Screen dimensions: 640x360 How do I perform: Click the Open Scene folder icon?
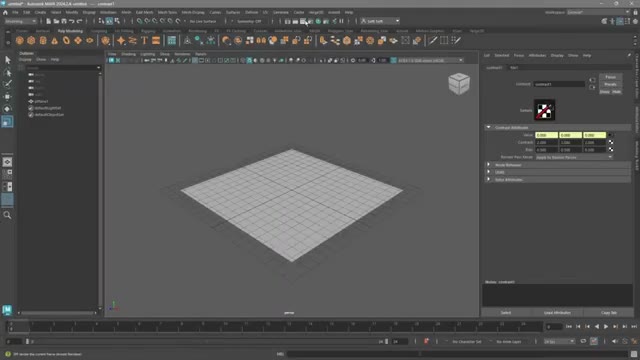point(56,21)
